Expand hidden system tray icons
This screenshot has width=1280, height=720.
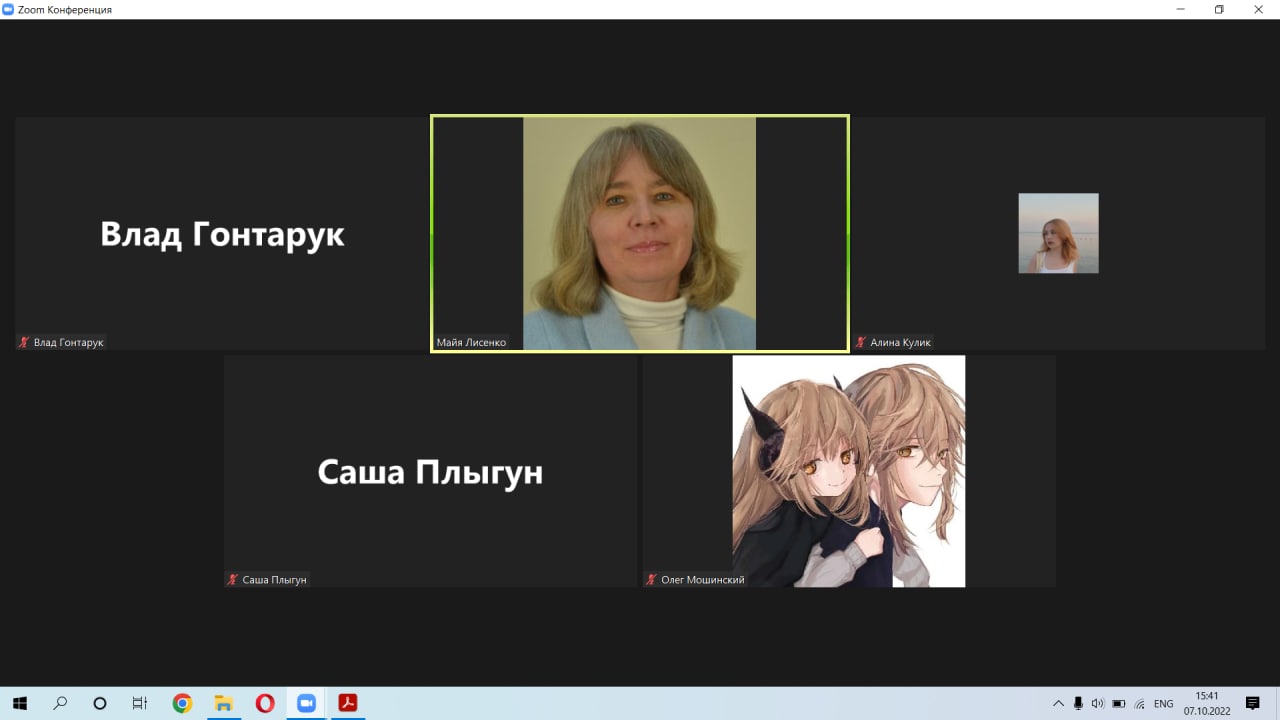point(1058,703)
